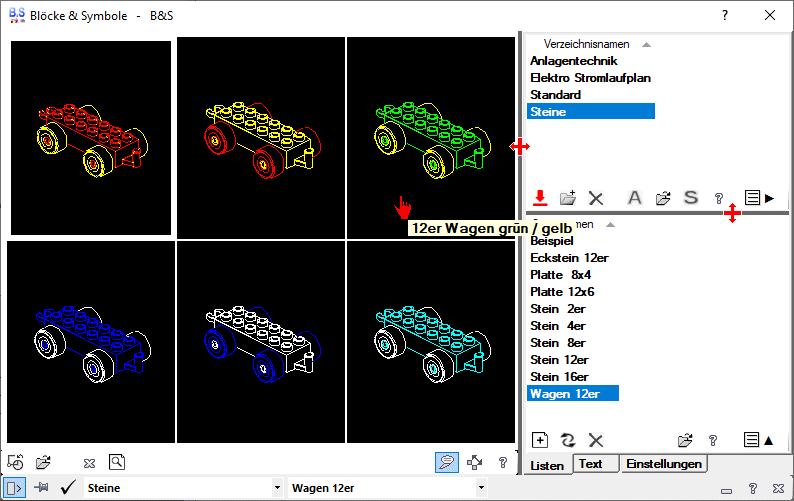The image size is (794, 501).
Task: Click list view icon beside right-pointing arrow
Action: click(752, 198)
